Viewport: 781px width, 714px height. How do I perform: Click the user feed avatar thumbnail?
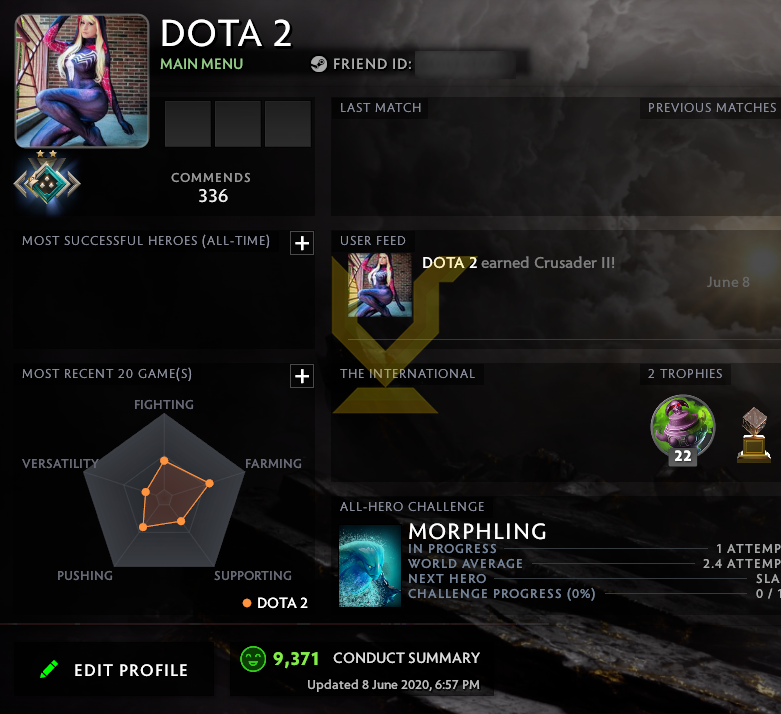coord(380,285)
